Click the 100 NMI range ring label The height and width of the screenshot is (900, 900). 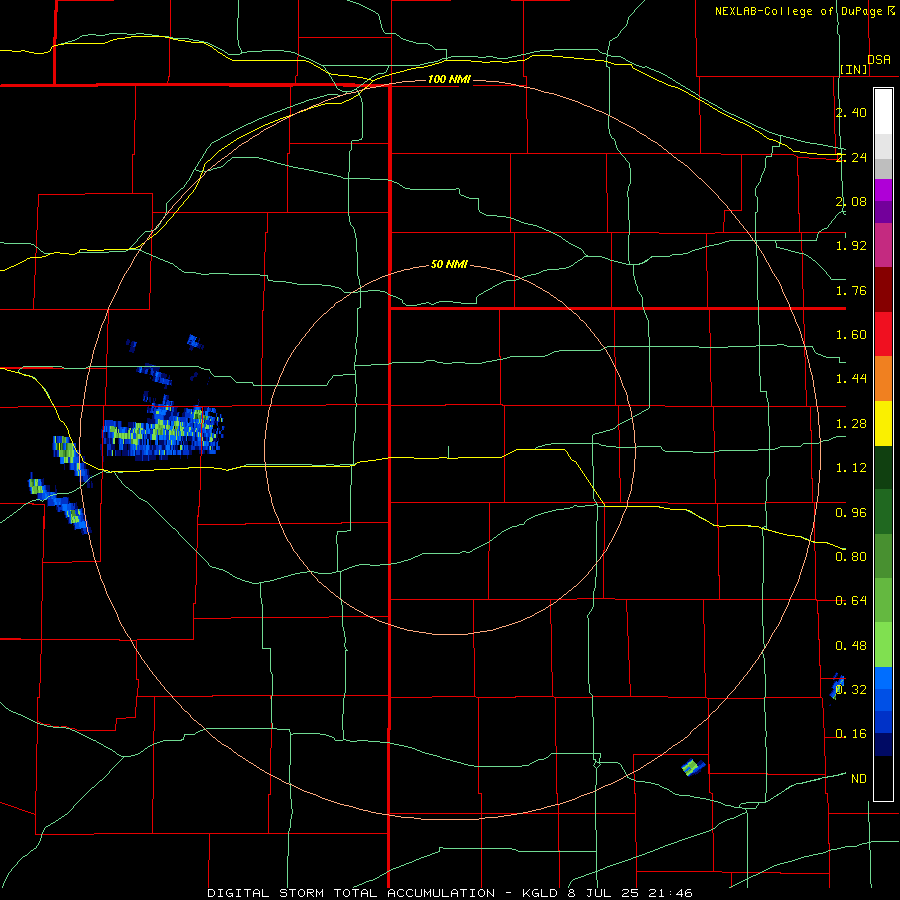point(449,79)
